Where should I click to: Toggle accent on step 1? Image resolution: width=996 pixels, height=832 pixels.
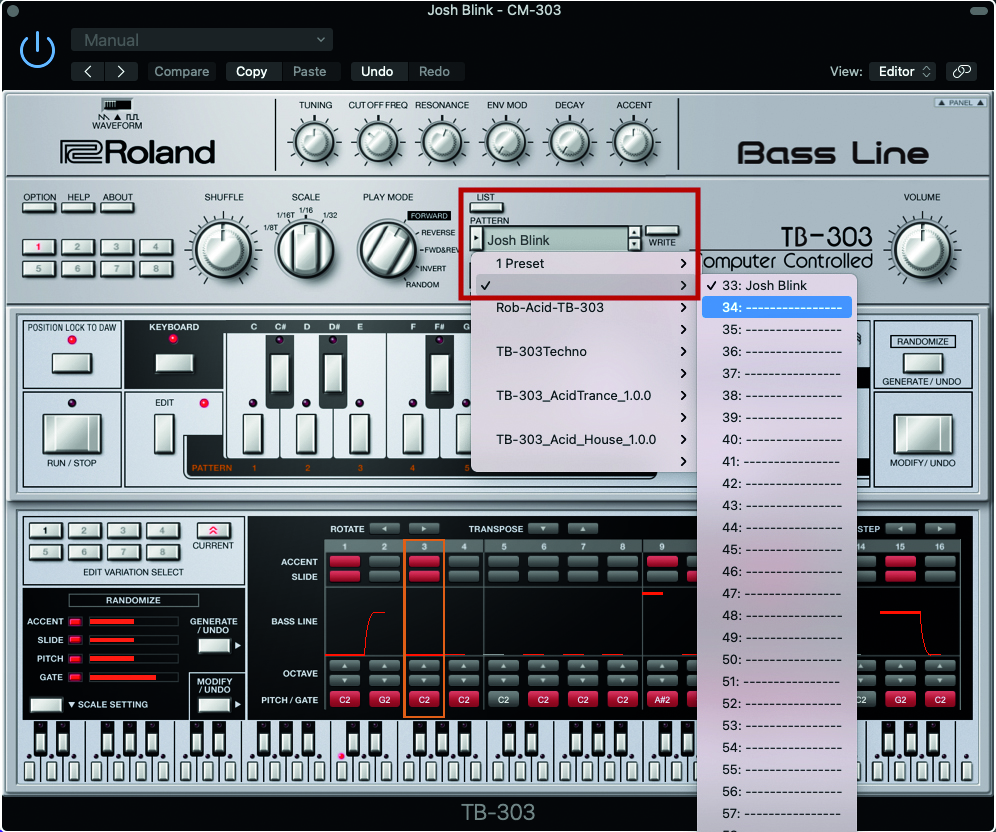345,561
